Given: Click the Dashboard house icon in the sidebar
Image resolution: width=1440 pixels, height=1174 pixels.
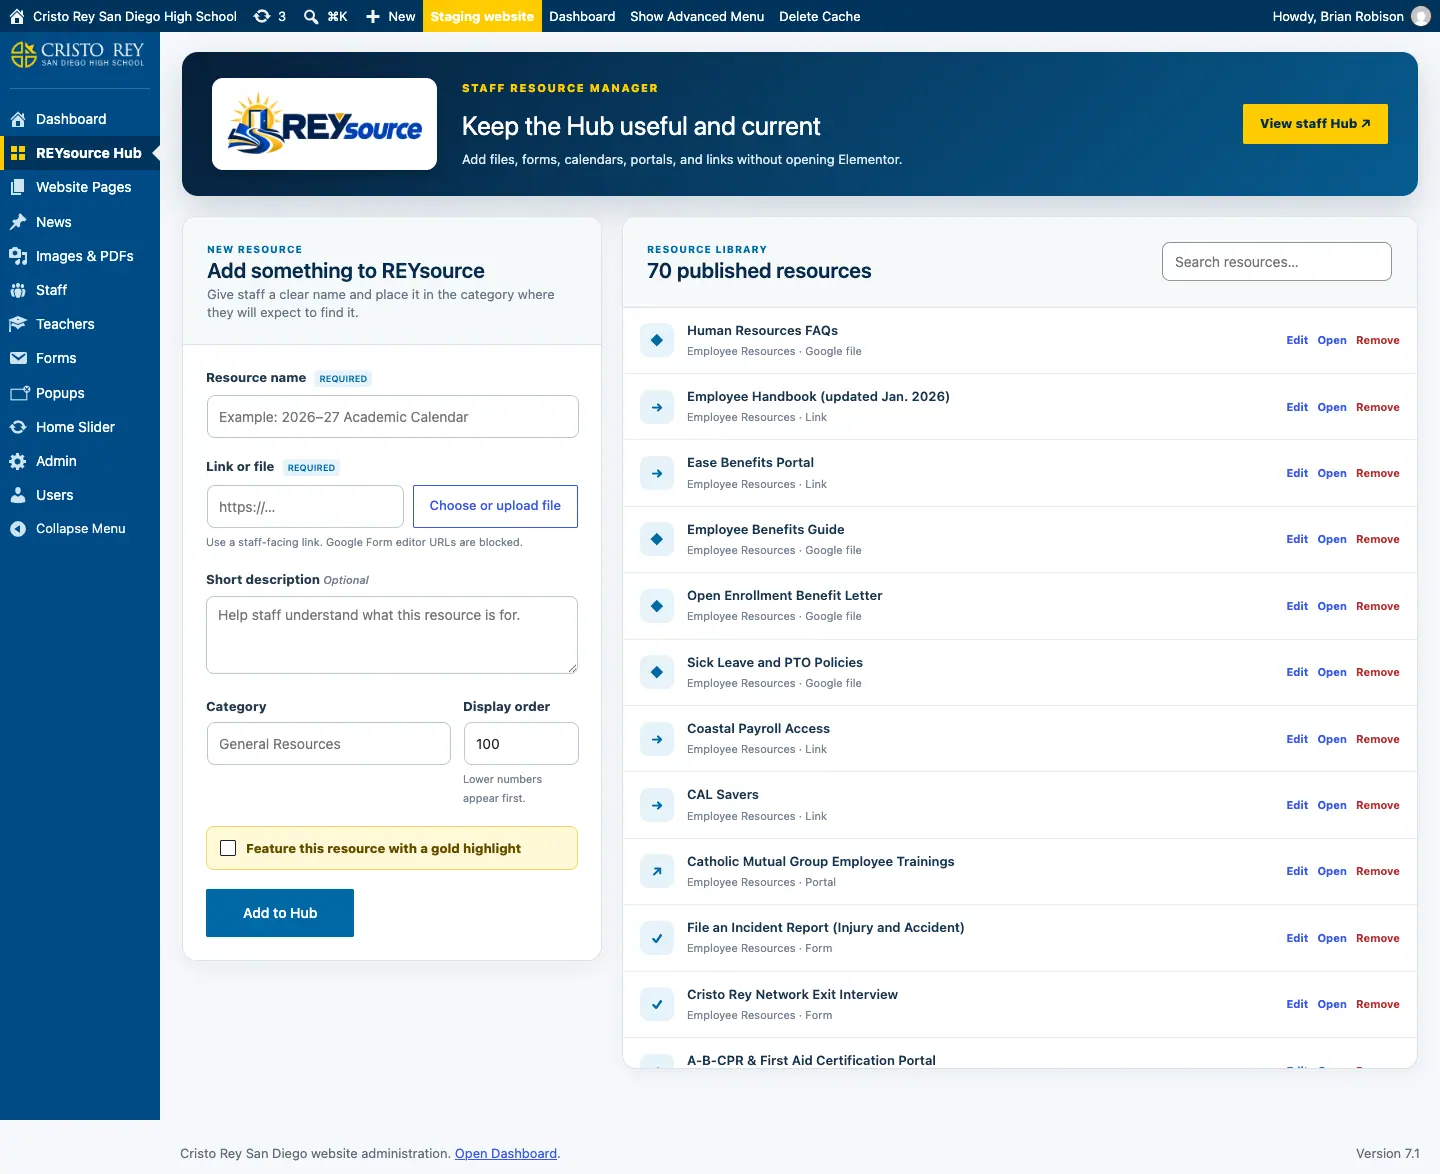Looking at the screenshot, I should 18,119.
